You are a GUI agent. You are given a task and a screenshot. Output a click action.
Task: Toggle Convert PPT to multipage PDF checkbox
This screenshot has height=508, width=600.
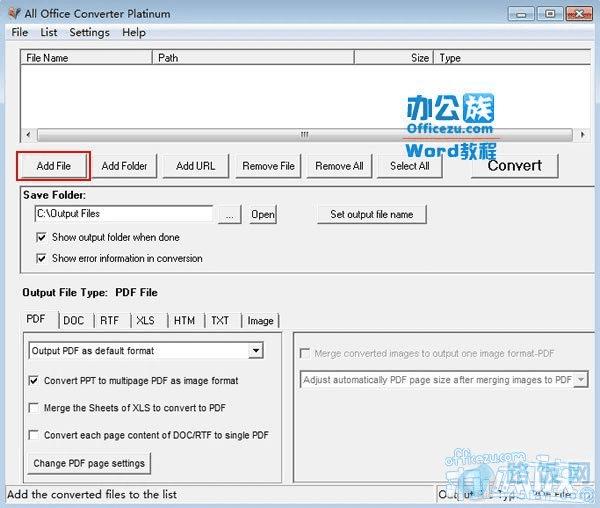coord(34,380)
